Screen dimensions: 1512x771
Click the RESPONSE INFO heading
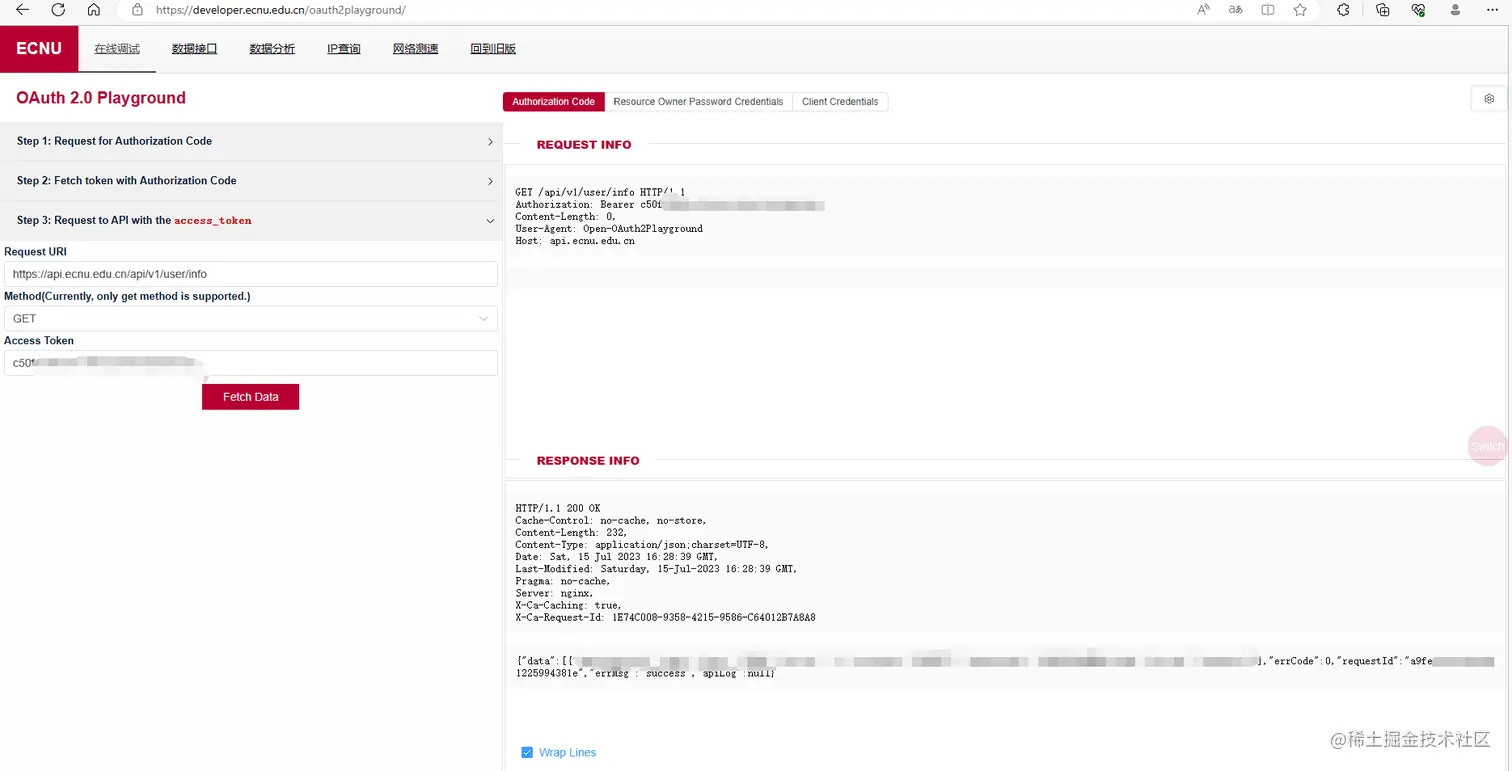click(588, 461)
